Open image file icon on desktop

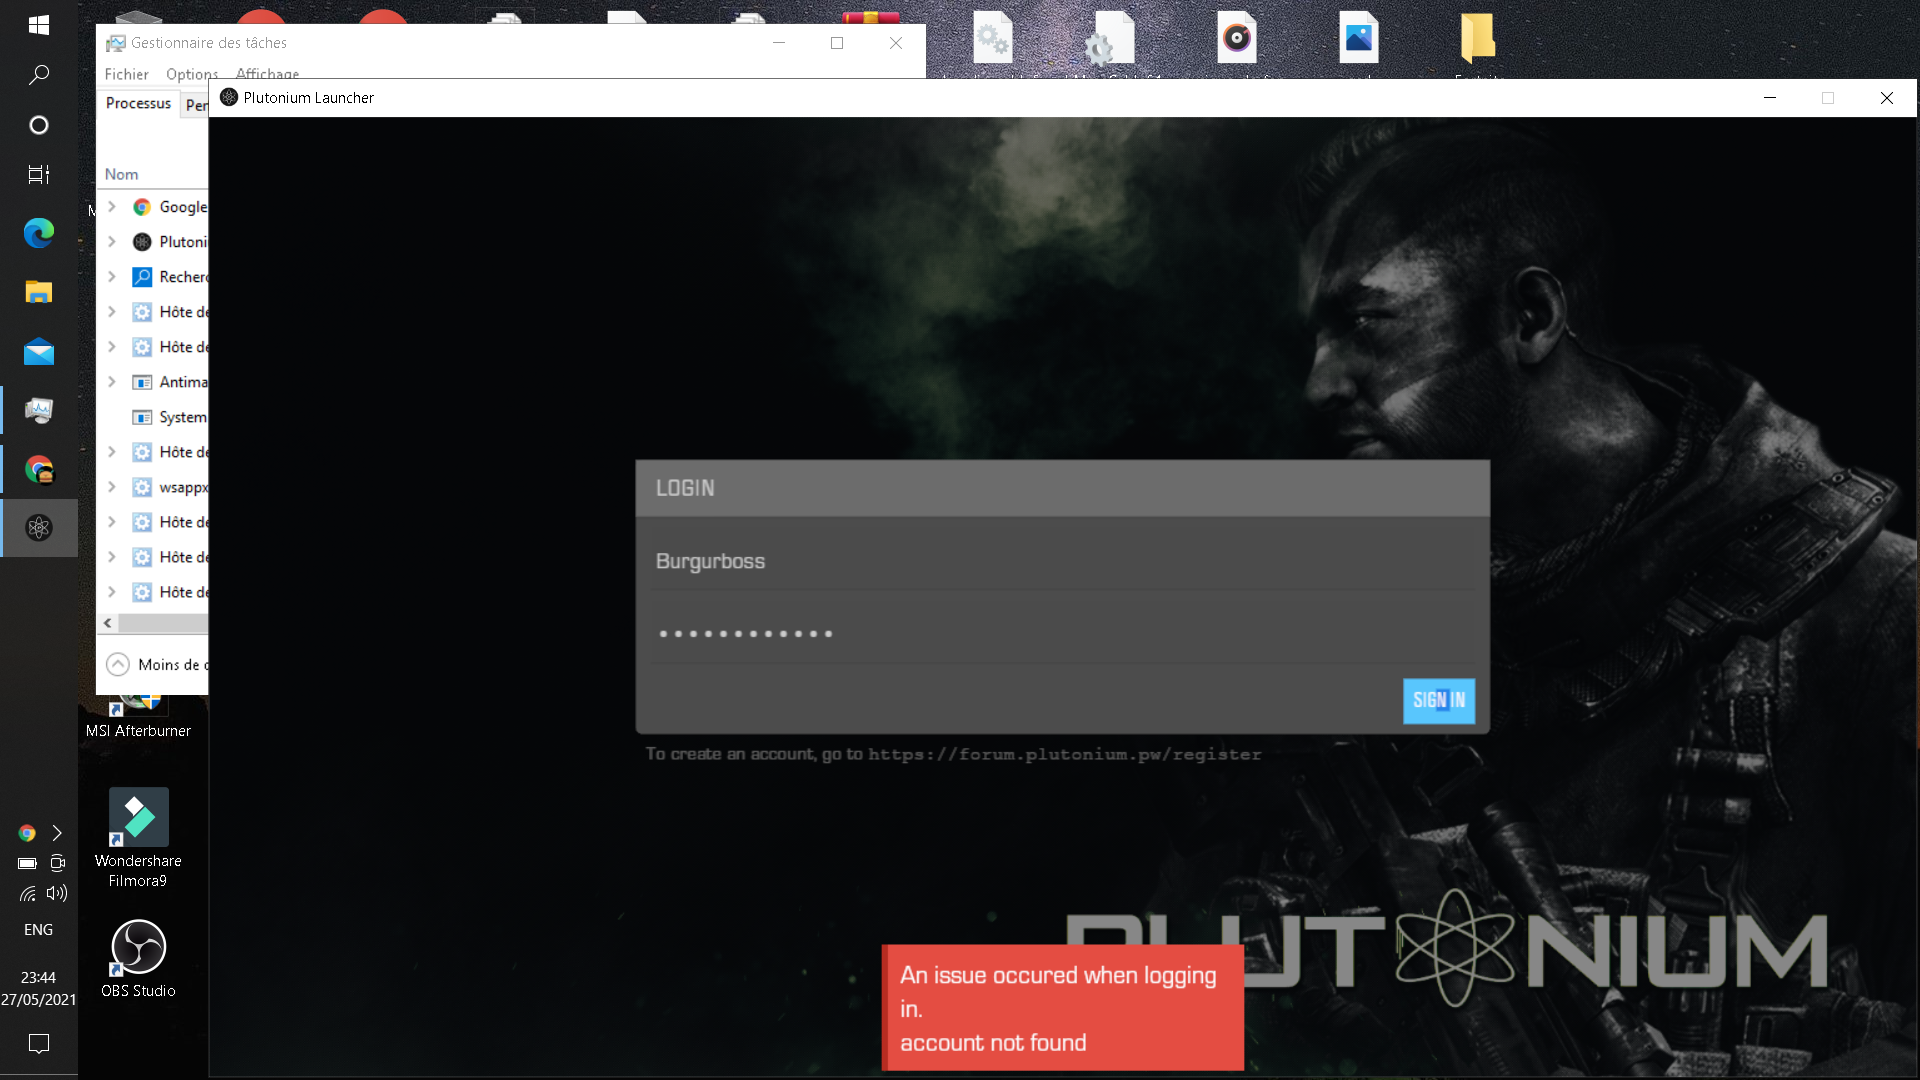pos(1359,40)
